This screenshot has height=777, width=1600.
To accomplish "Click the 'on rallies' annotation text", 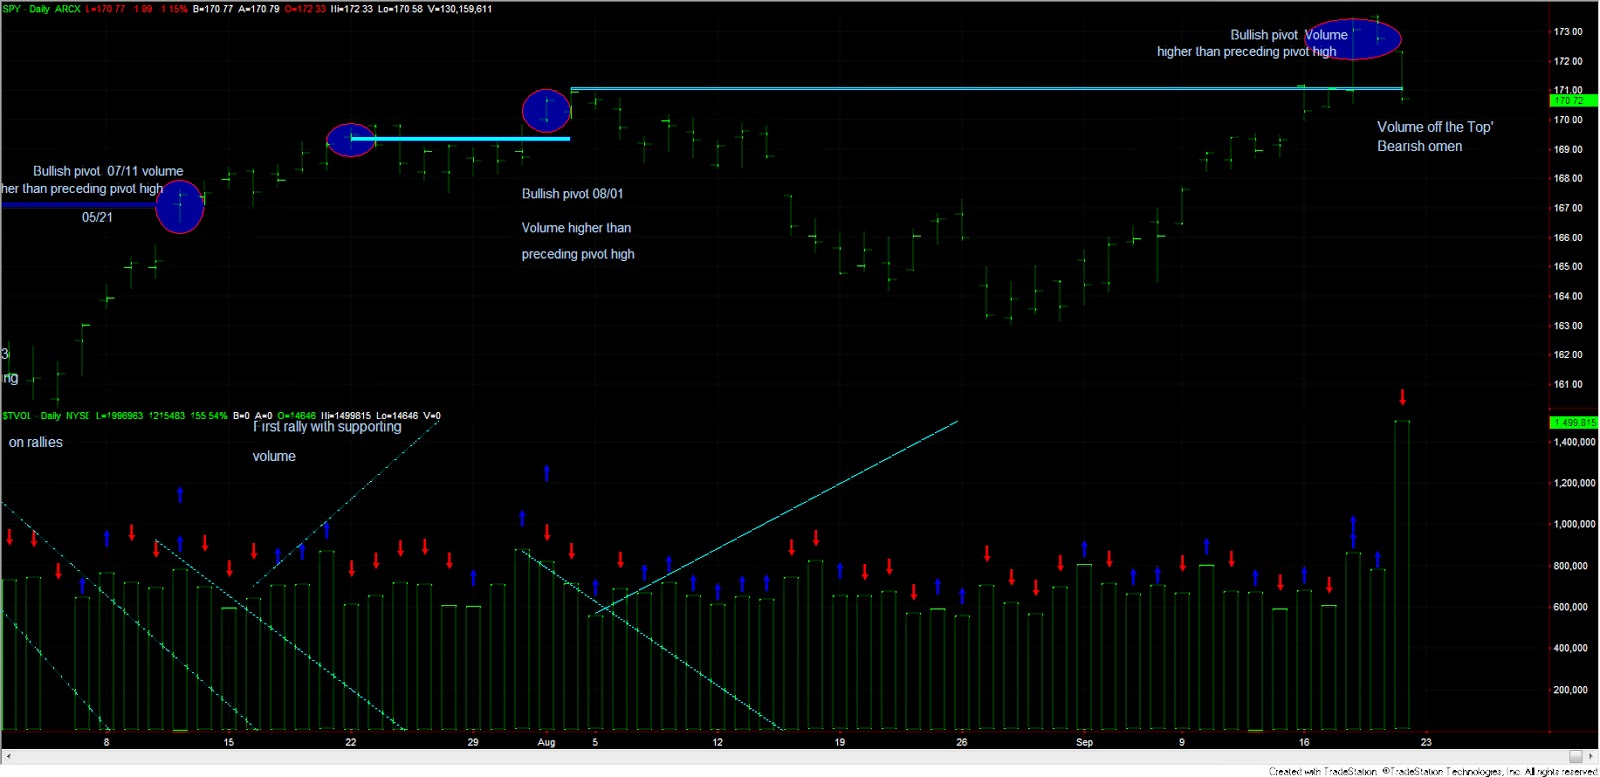I will coord(36,442).
